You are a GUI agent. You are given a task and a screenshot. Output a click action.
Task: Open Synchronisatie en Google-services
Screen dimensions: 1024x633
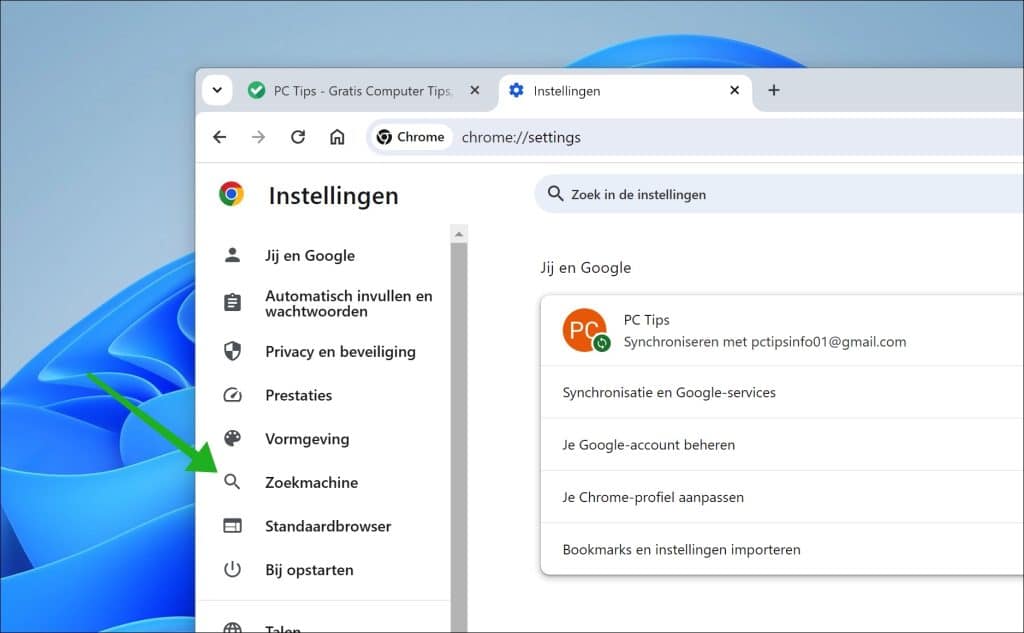tap(782, 392)
